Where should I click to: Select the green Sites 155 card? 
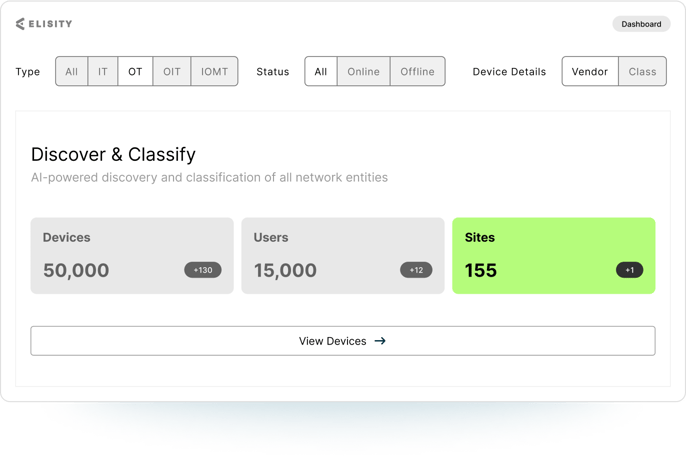click(x=554, y=256)
